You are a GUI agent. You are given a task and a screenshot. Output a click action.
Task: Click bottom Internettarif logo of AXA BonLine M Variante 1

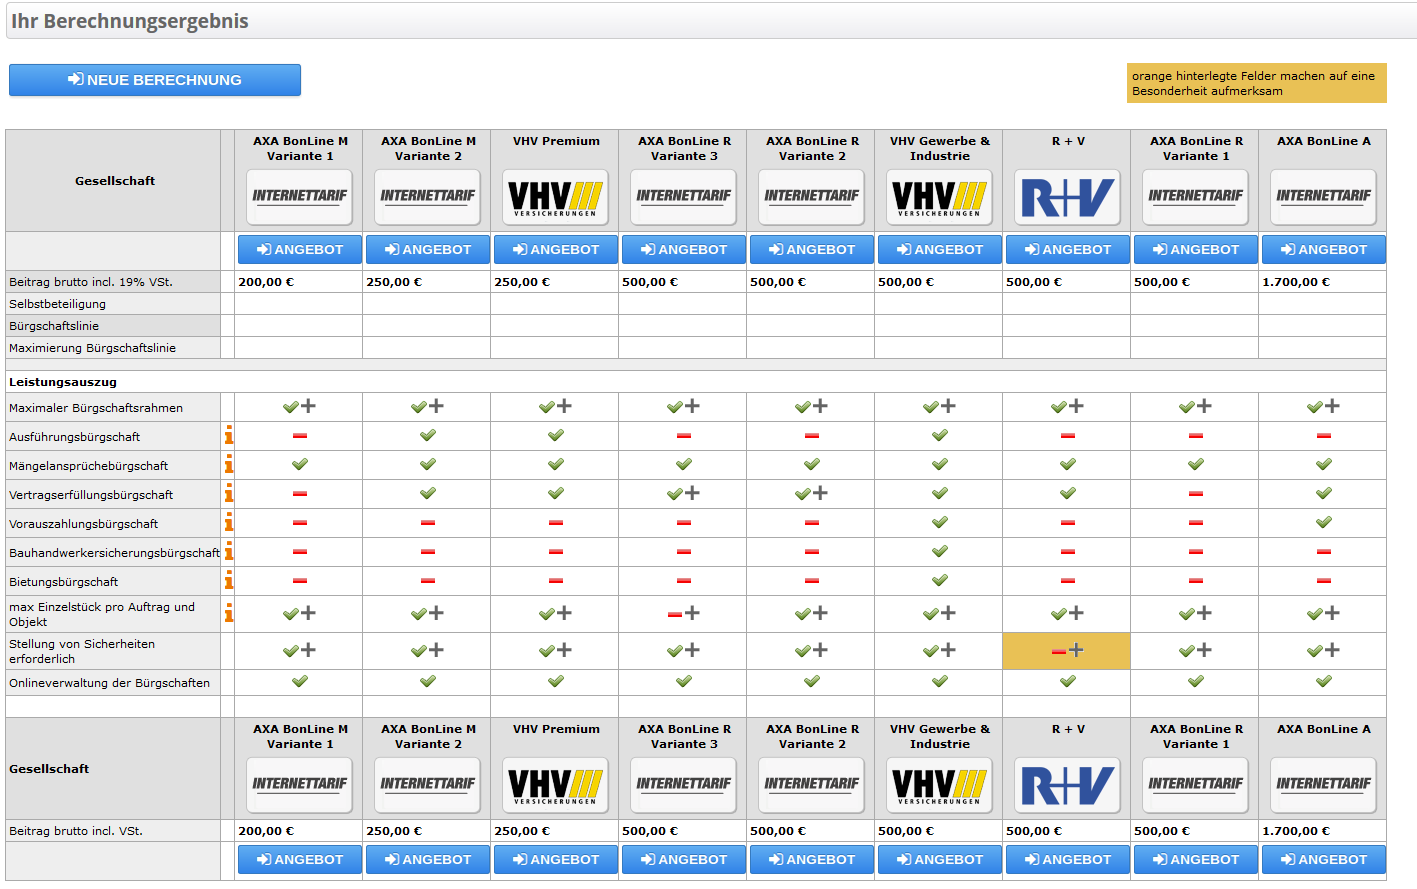[300, 785]
